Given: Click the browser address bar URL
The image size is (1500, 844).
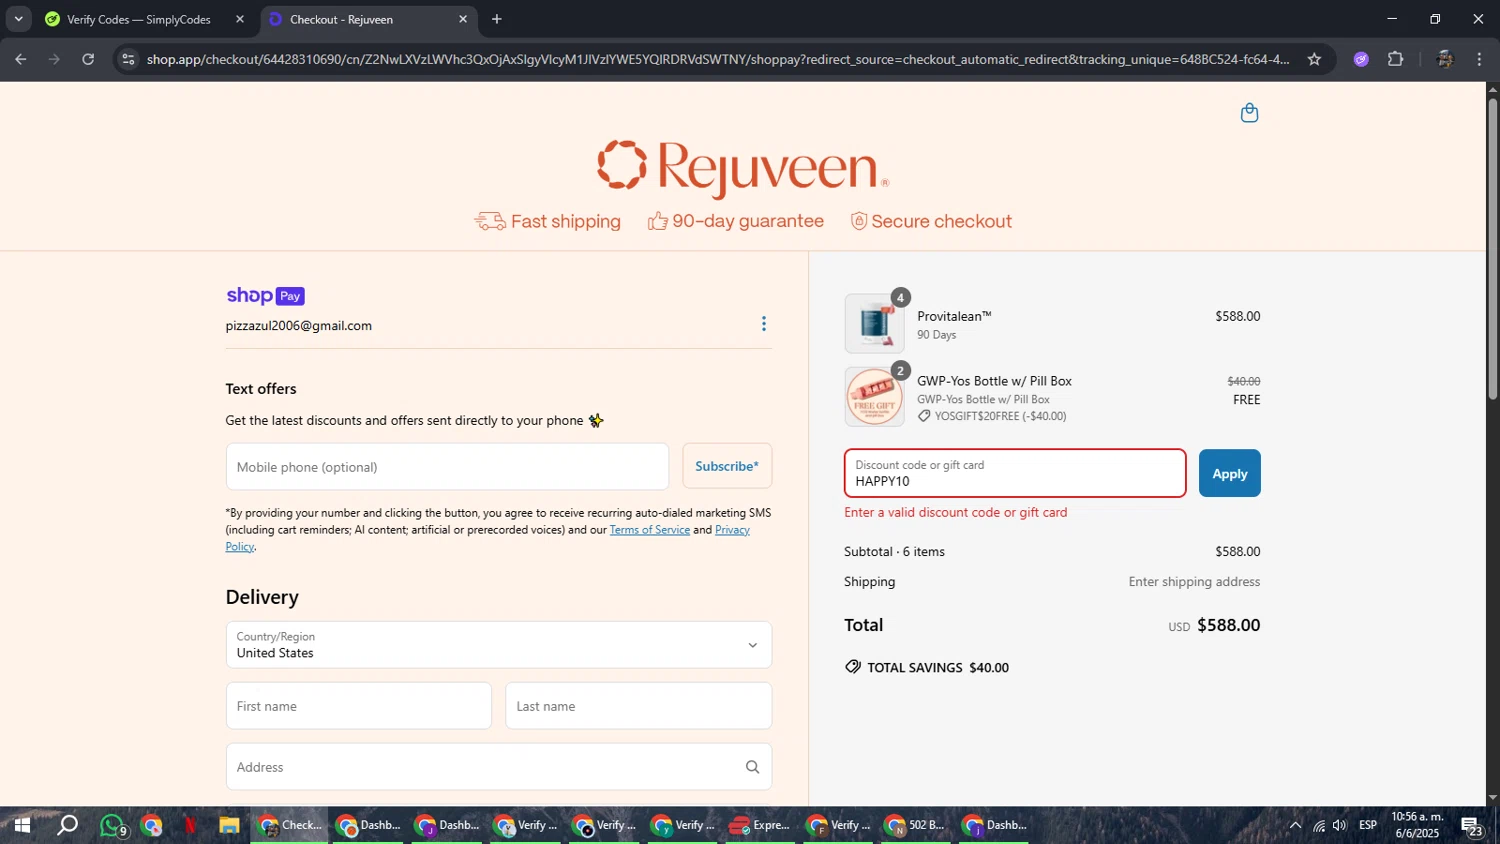Looking at the screenshot, I should click(718, 59).
